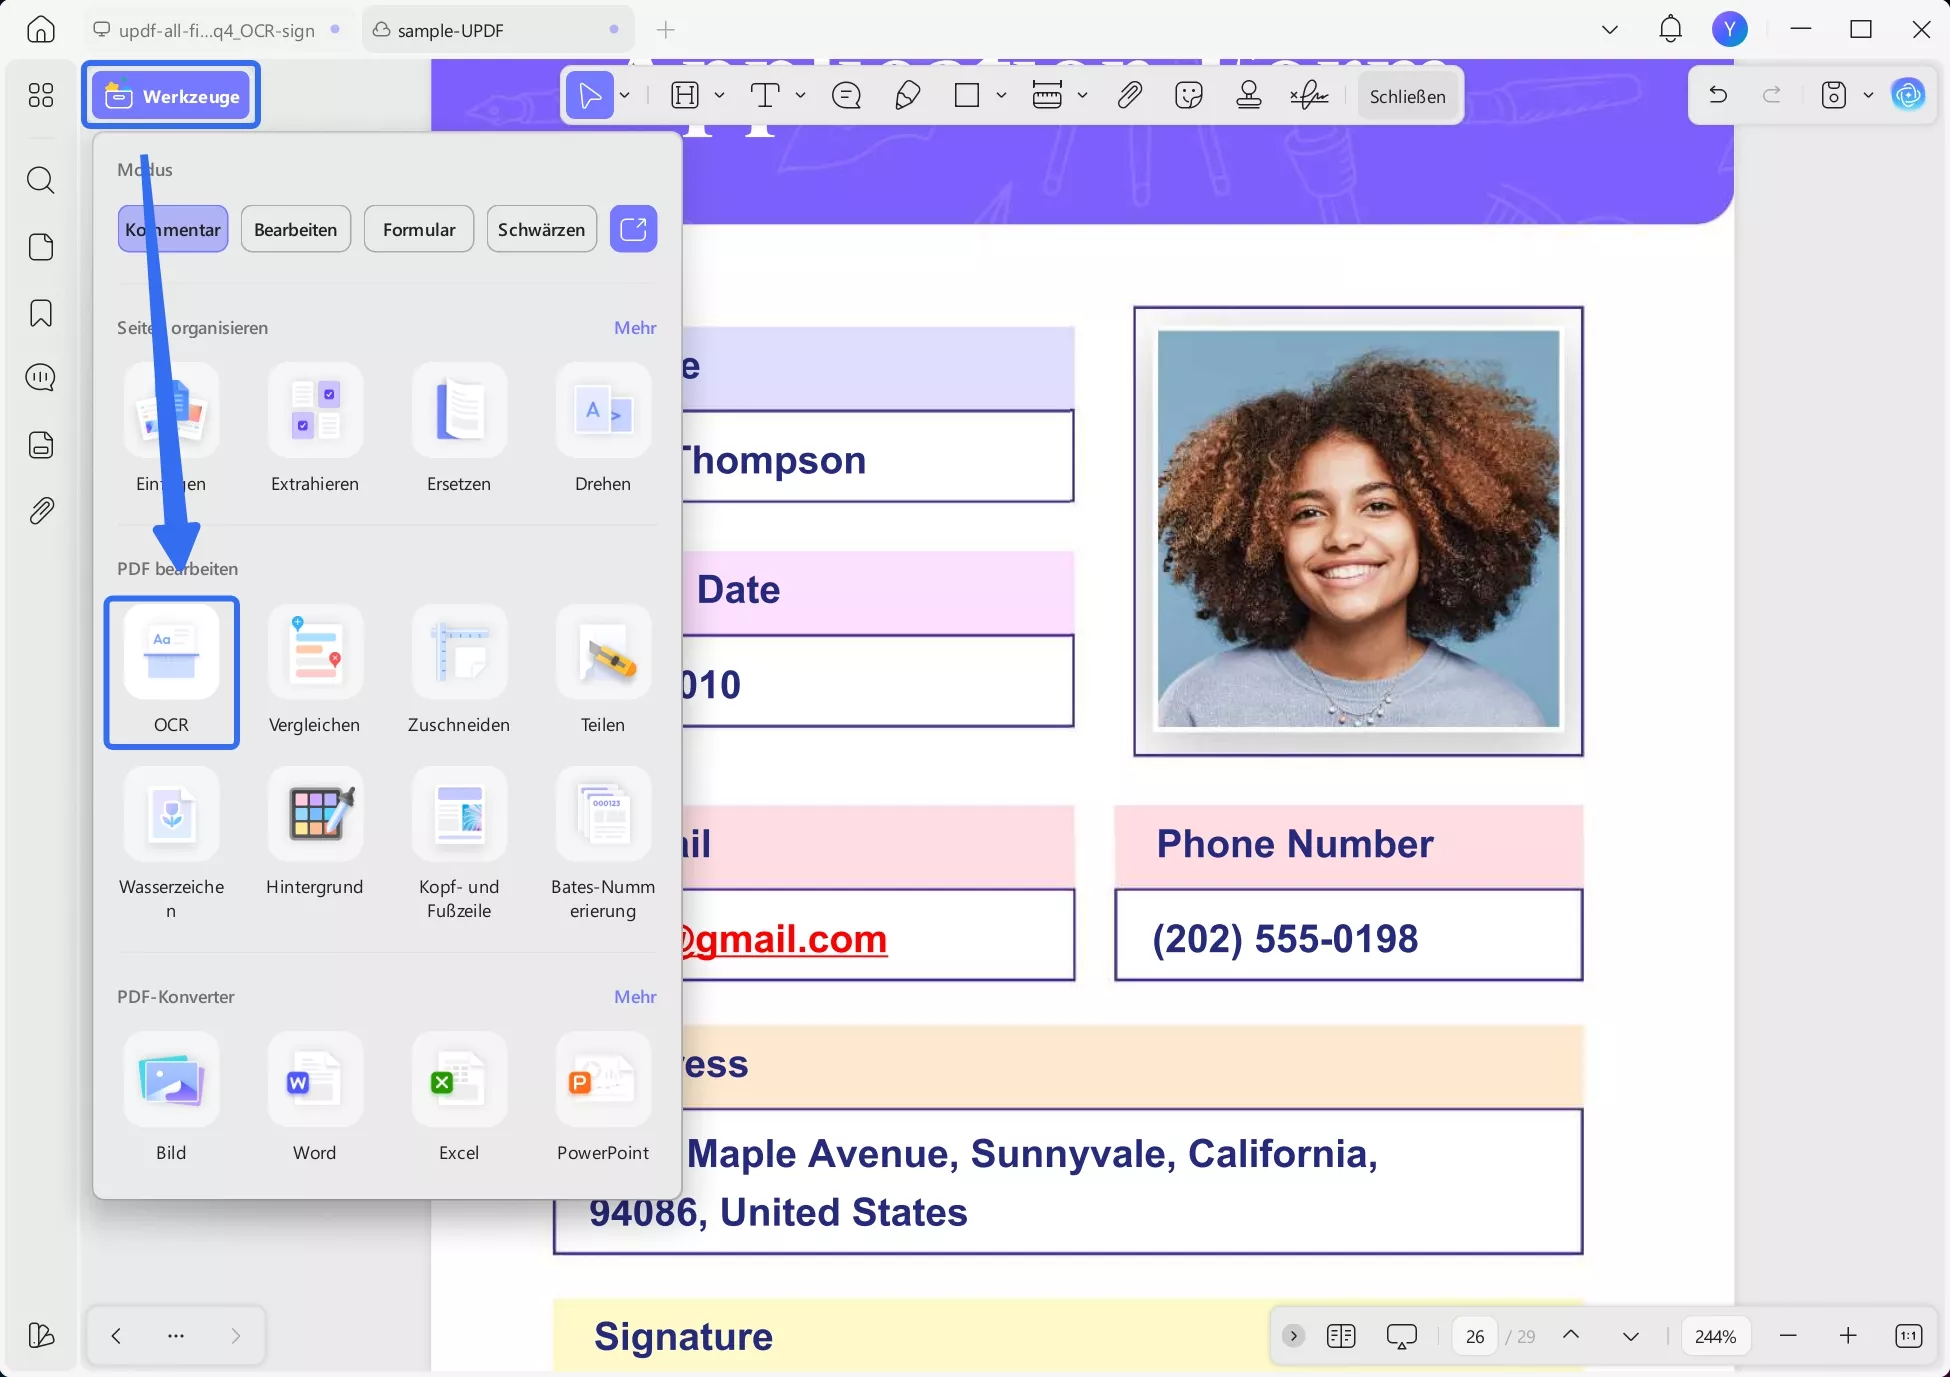The width and height of the screenshot is (1950, 1377).
Task: Enable Schwärzen redaction mode
Action: (x=541, y=230)
